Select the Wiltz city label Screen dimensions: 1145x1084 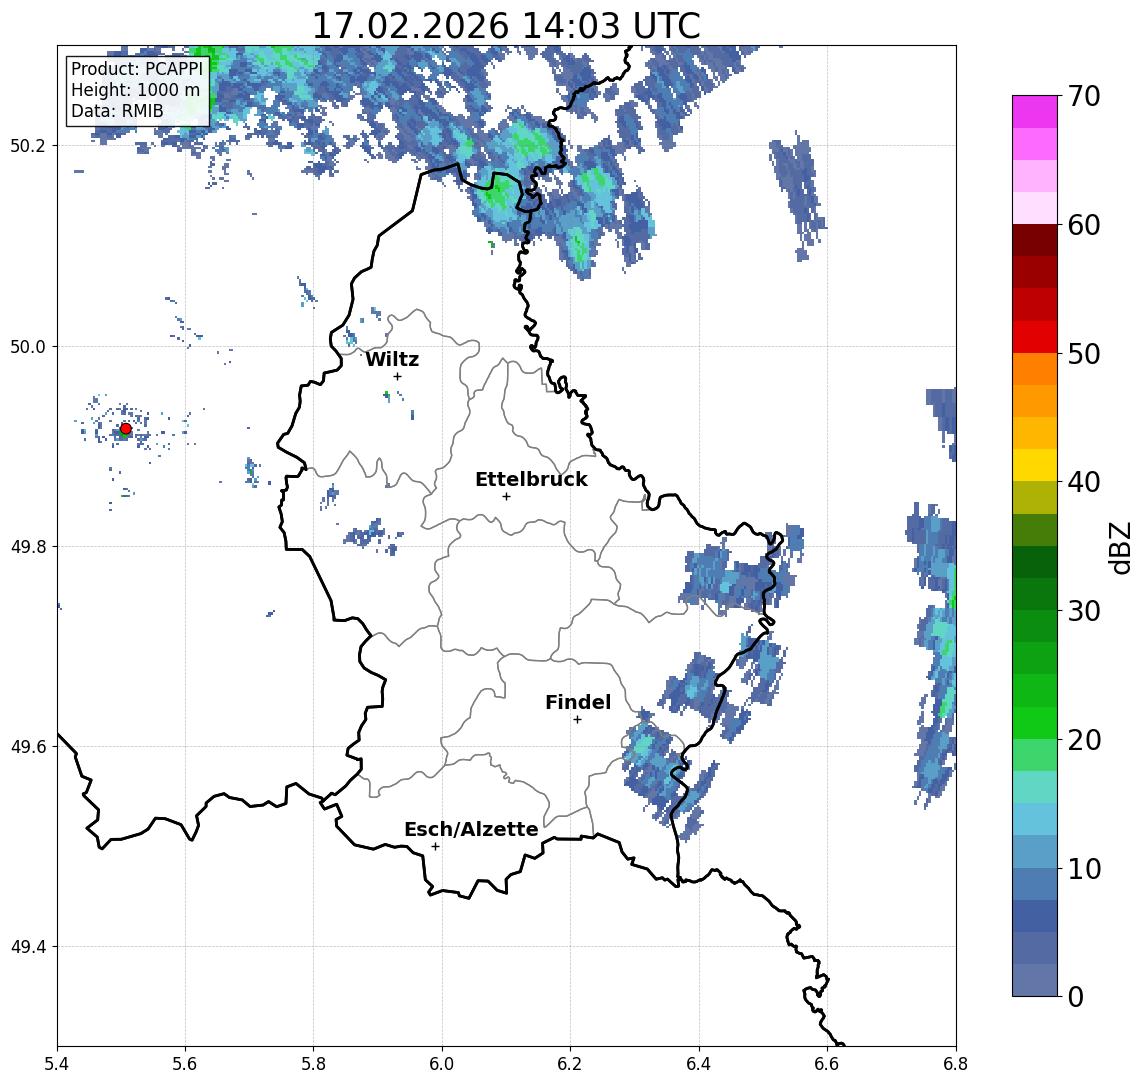[392, 359]
